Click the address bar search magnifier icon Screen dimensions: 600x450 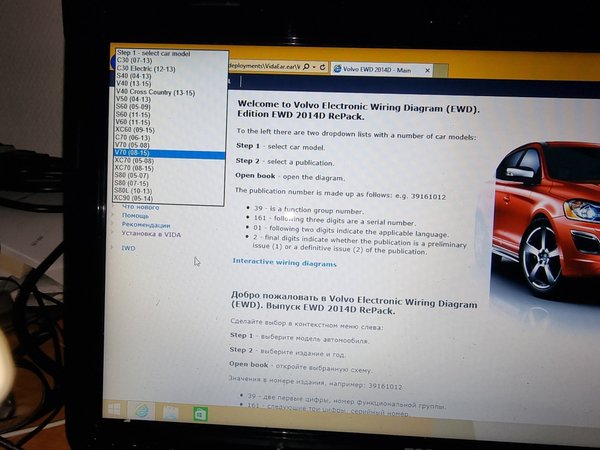click(307, 66)
